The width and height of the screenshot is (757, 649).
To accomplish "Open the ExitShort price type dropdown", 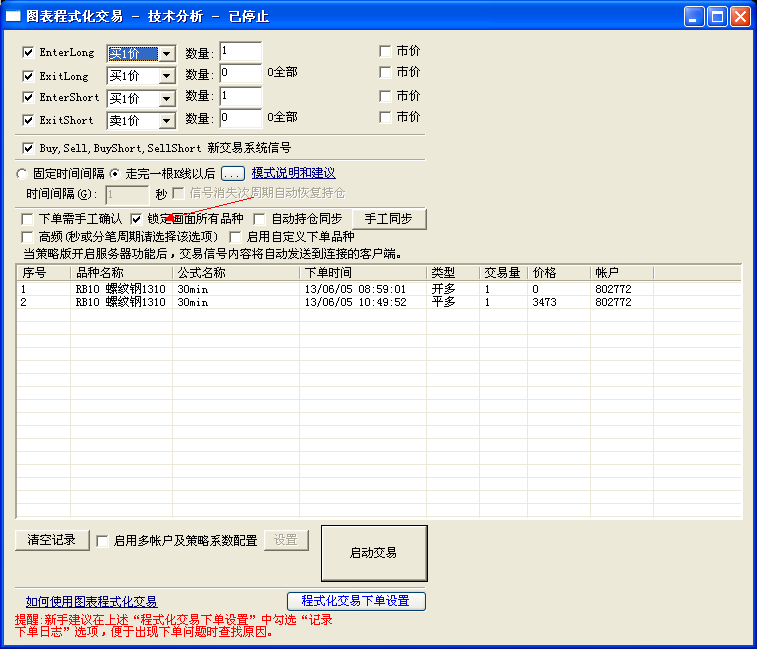I will pos(166,121).
